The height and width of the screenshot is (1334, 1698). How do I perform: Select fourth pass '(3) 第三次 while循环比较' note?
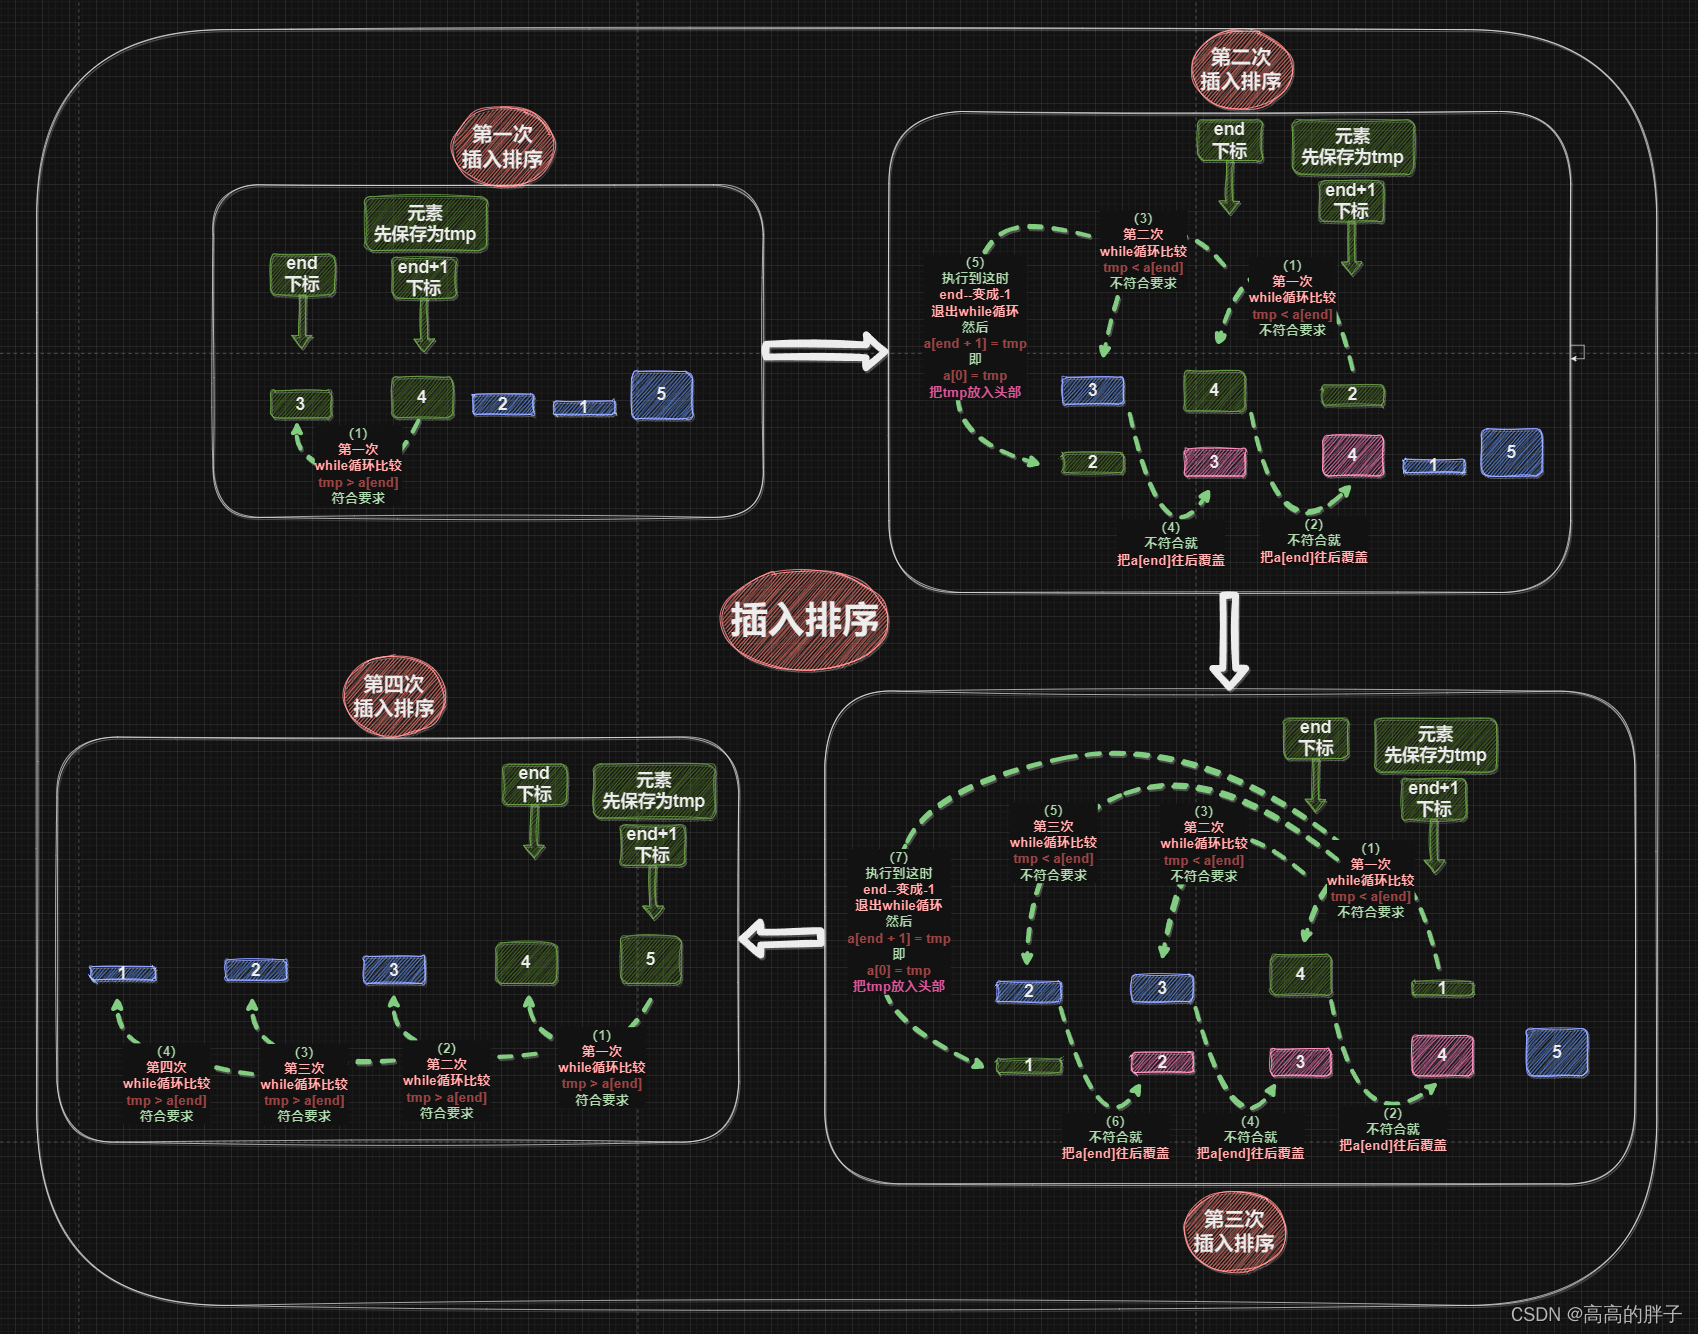tap(304, 1086)
